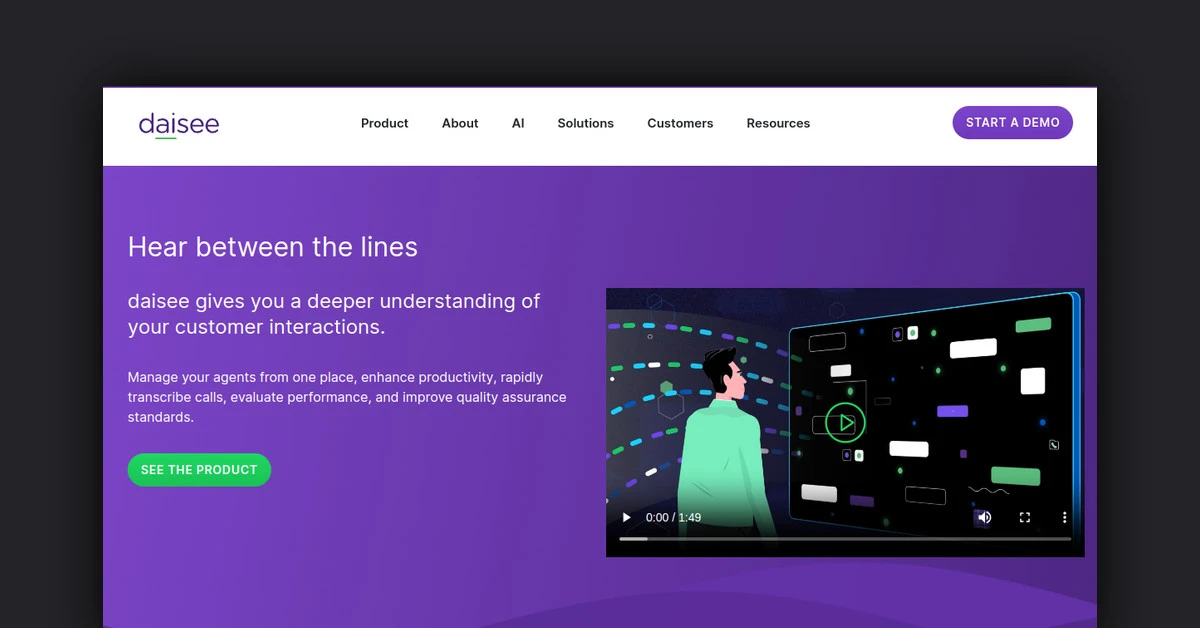Select the AI navigation item
Viewport: 1200px width, 628px height.
[x=518, y=123]
